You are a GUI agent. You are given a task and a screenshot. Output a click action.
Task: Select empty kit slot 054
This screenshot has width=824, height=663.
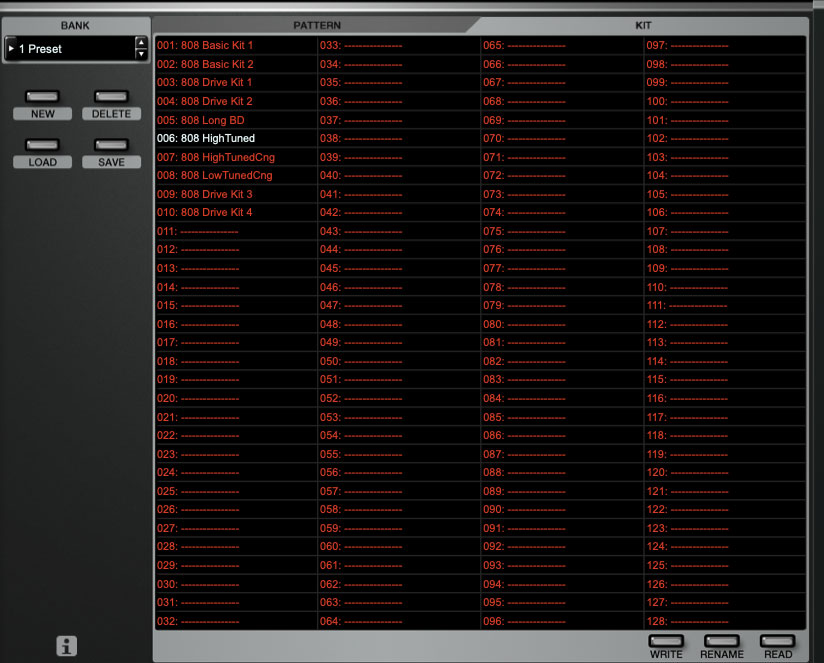399,435
